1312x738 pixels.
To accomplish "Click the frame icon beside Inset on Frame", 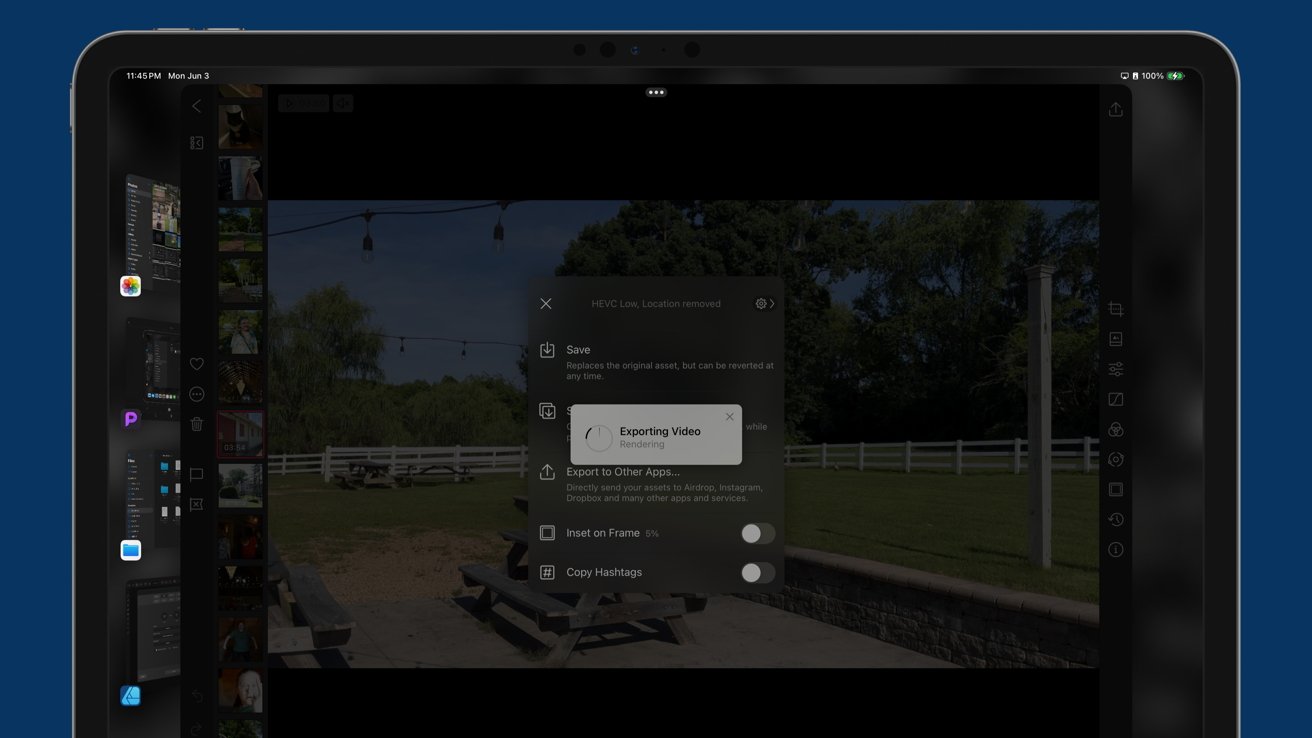I will coord(547,534).
